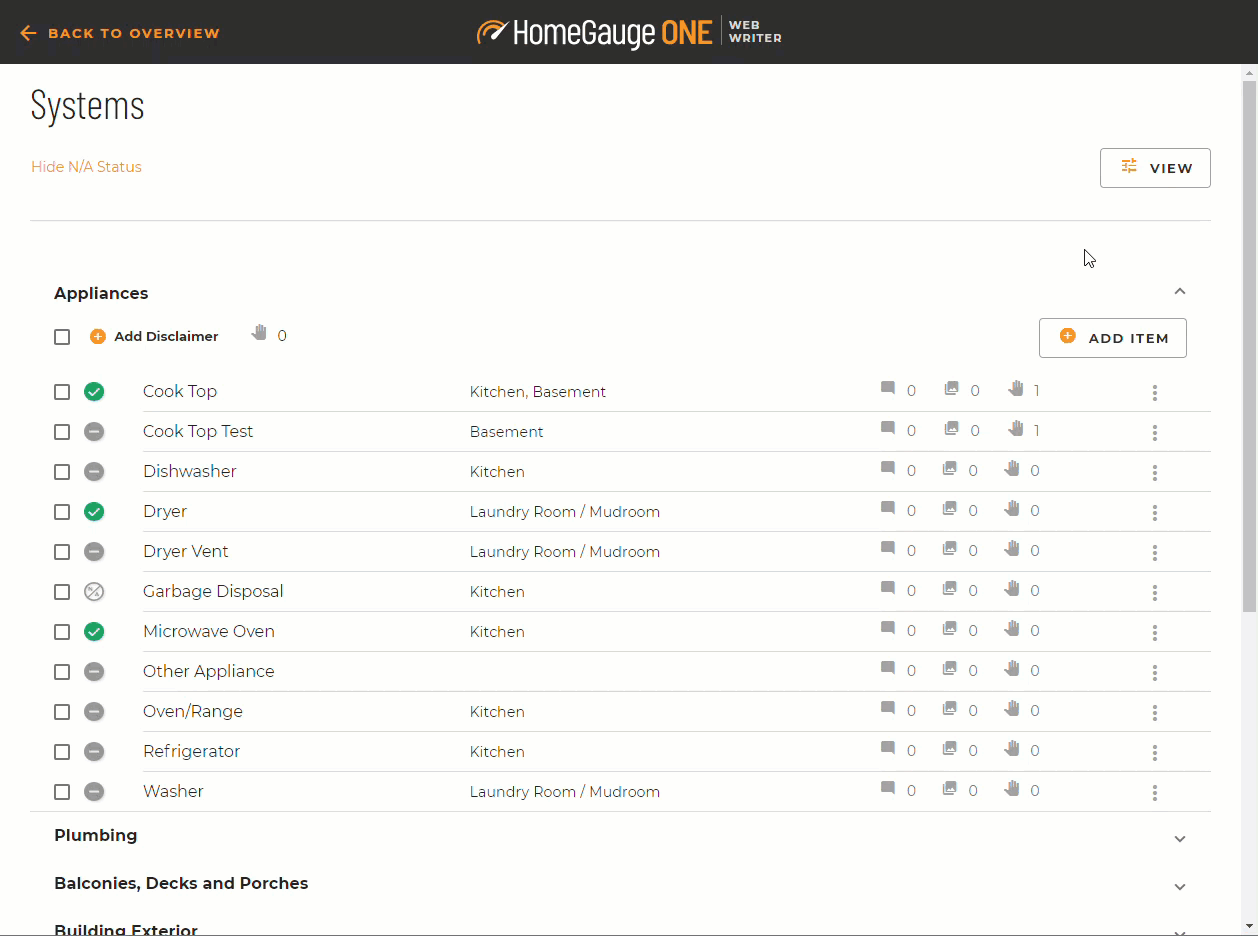Toggle the select-all checkbox beside Add Disclaimer
Image resolution: width=1258 pixels, height=936 pixels.
tap(62, 337)
